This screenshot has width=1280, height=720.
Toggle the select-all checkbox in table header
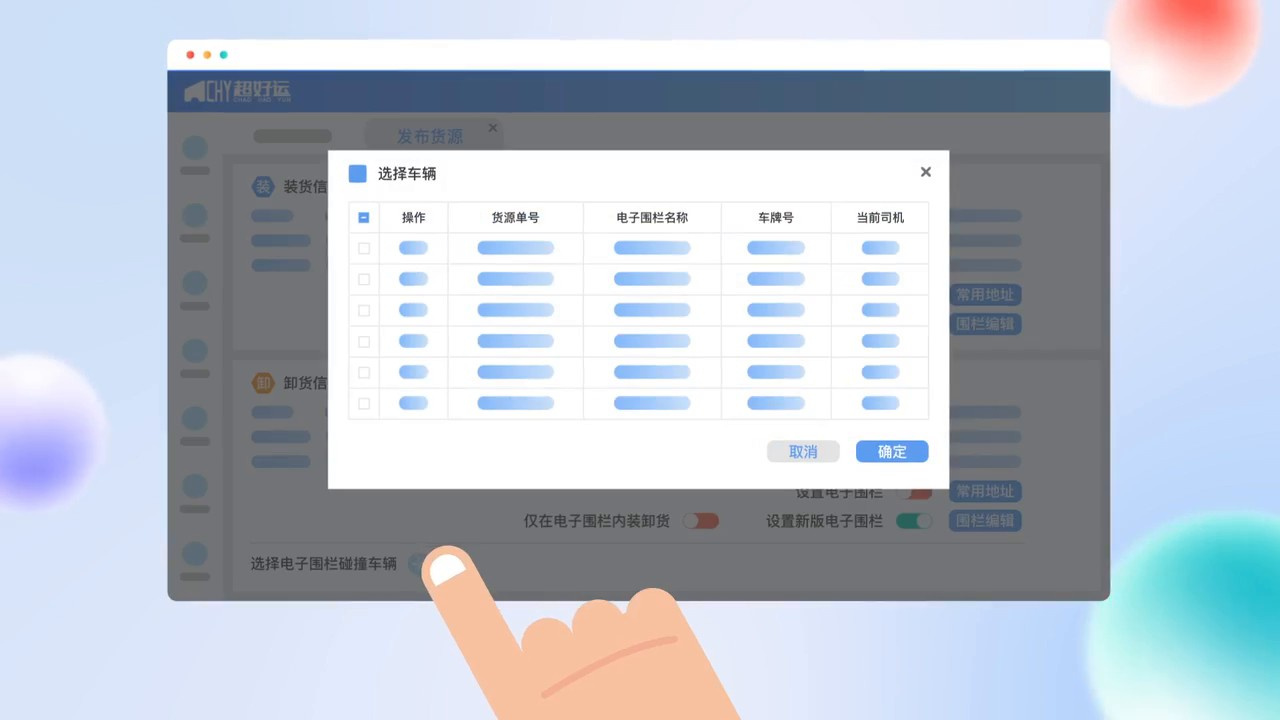click(364, 218)
